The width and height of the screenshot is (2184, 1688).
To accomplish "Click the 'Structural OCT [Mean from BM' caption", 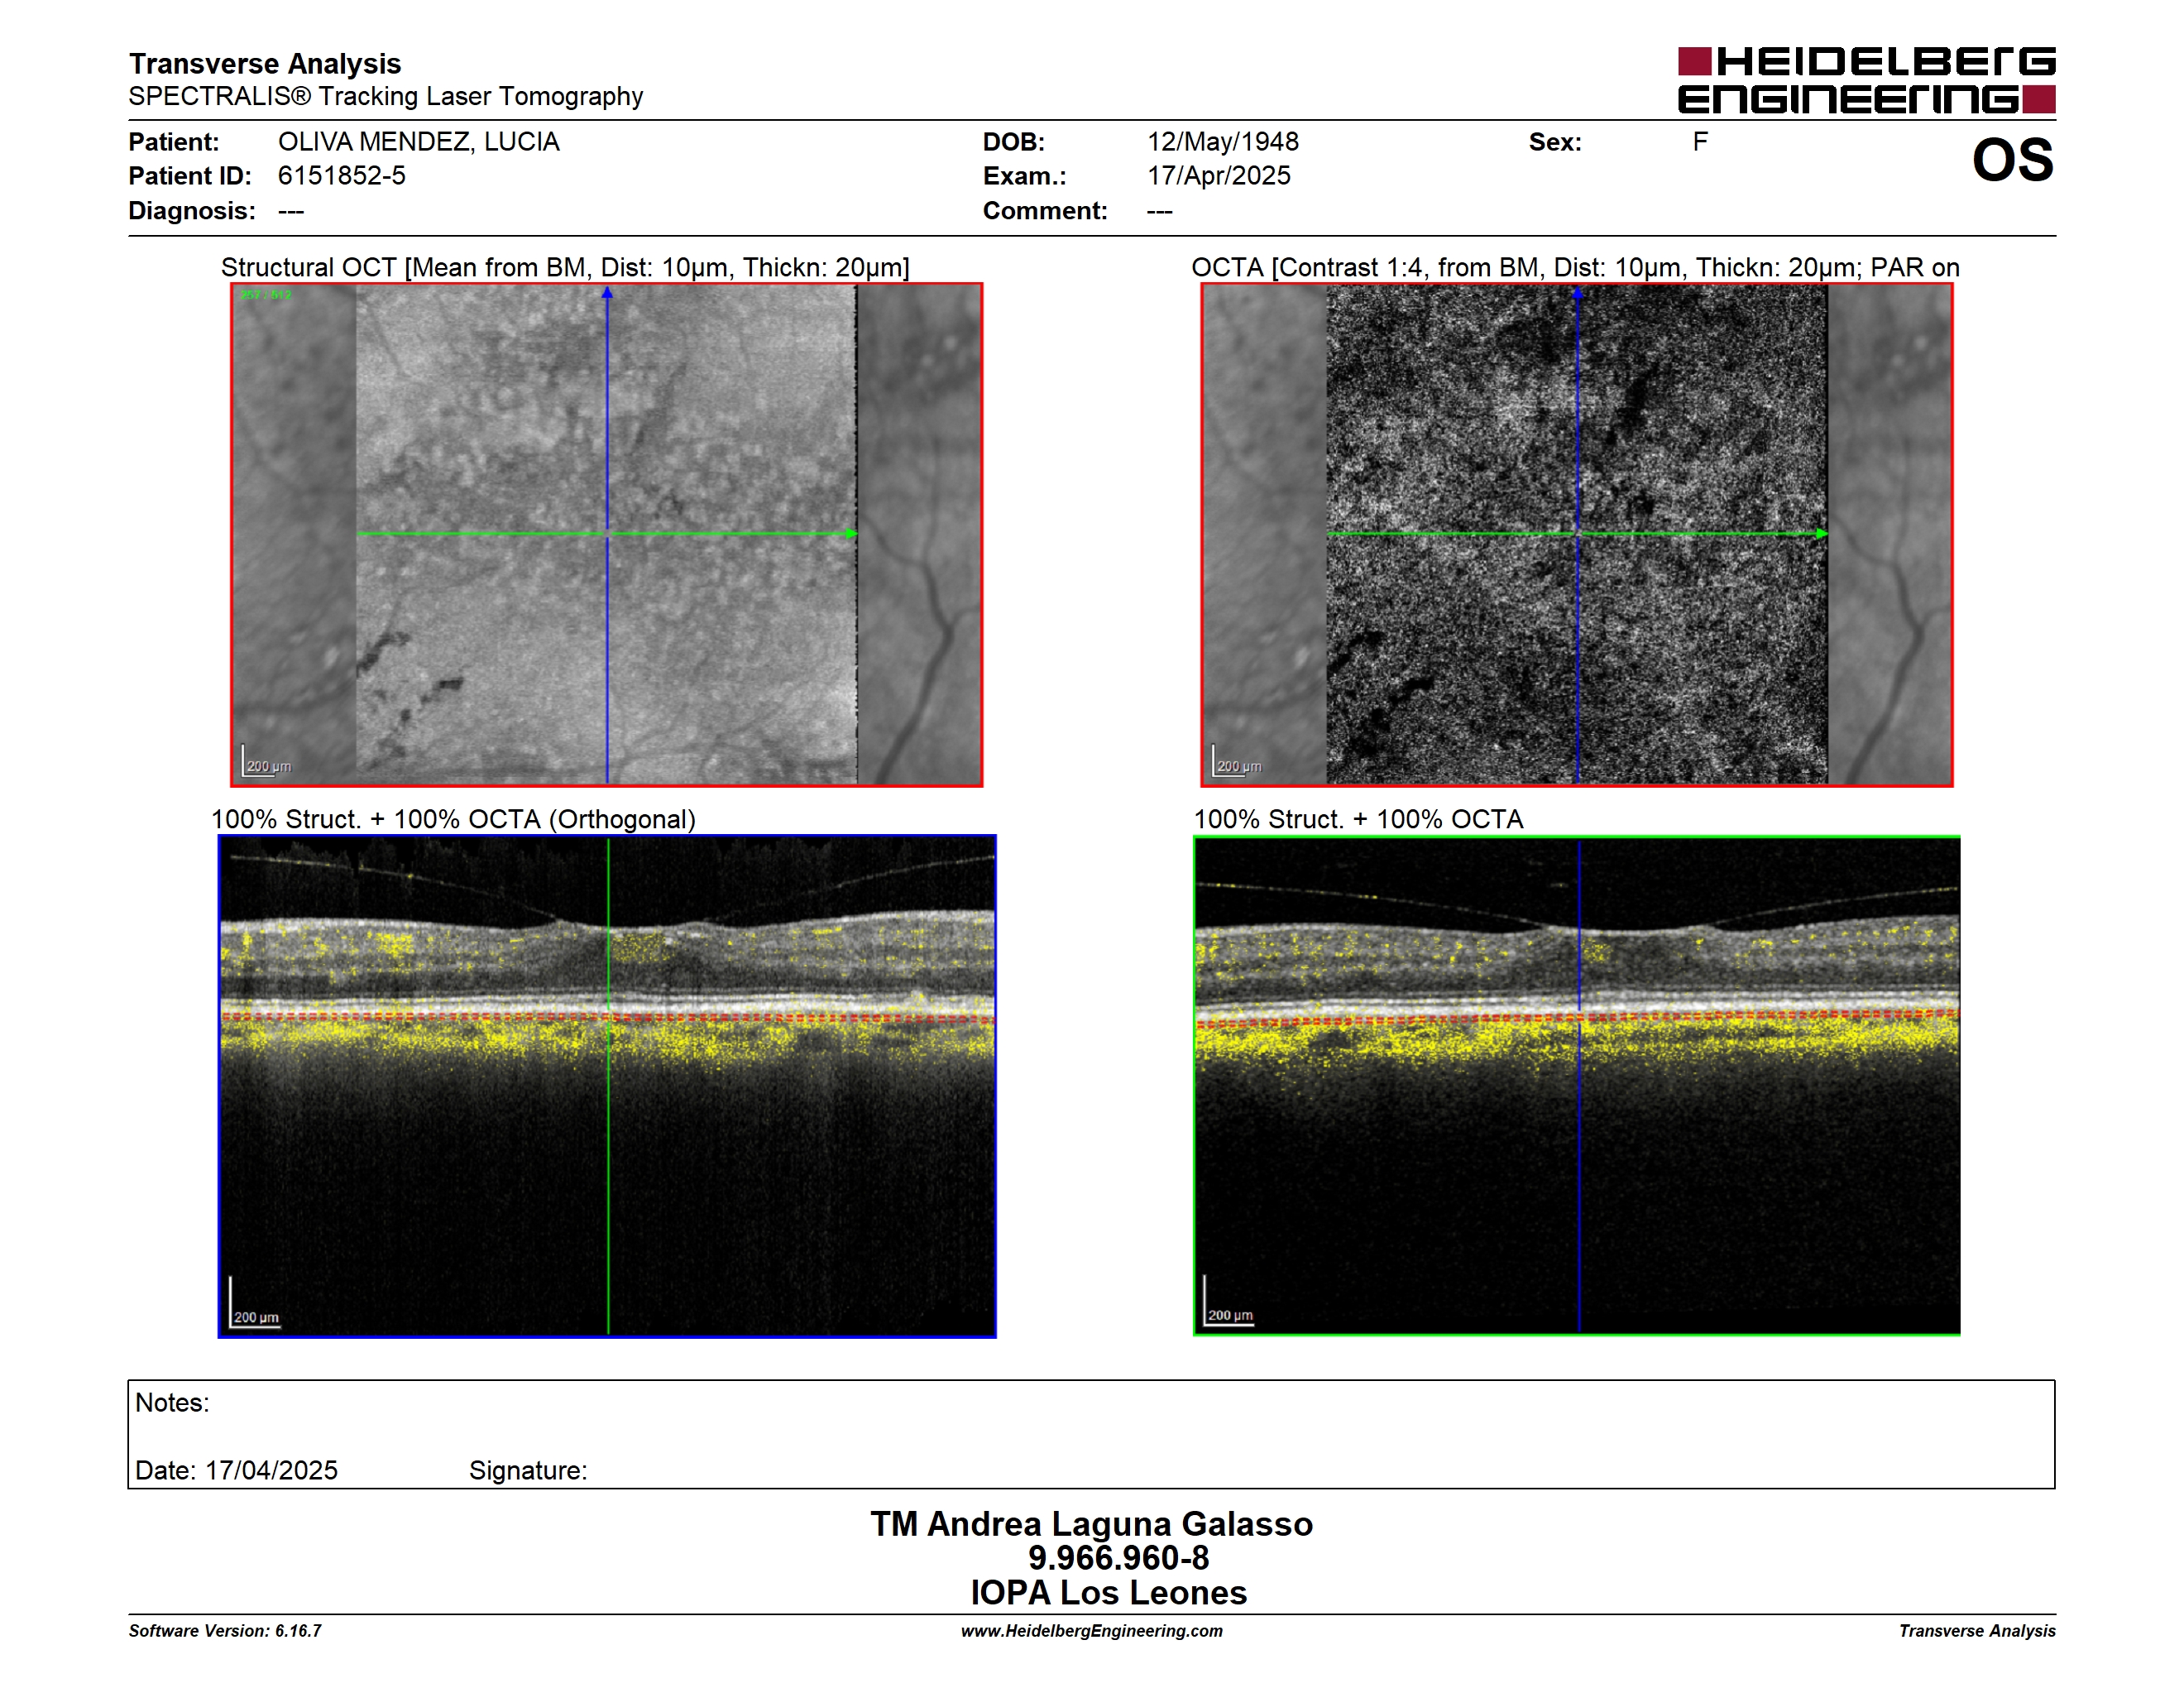I will 565,267.
